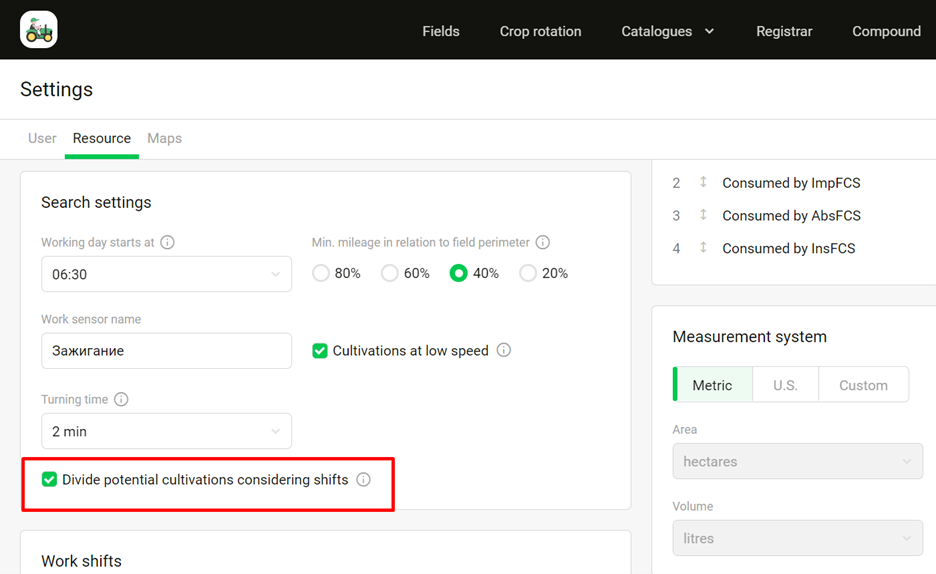Click reorder arrow for Consumed by ImpFCS
Viewport: 936px width, 574px height.
pos(703,182)
